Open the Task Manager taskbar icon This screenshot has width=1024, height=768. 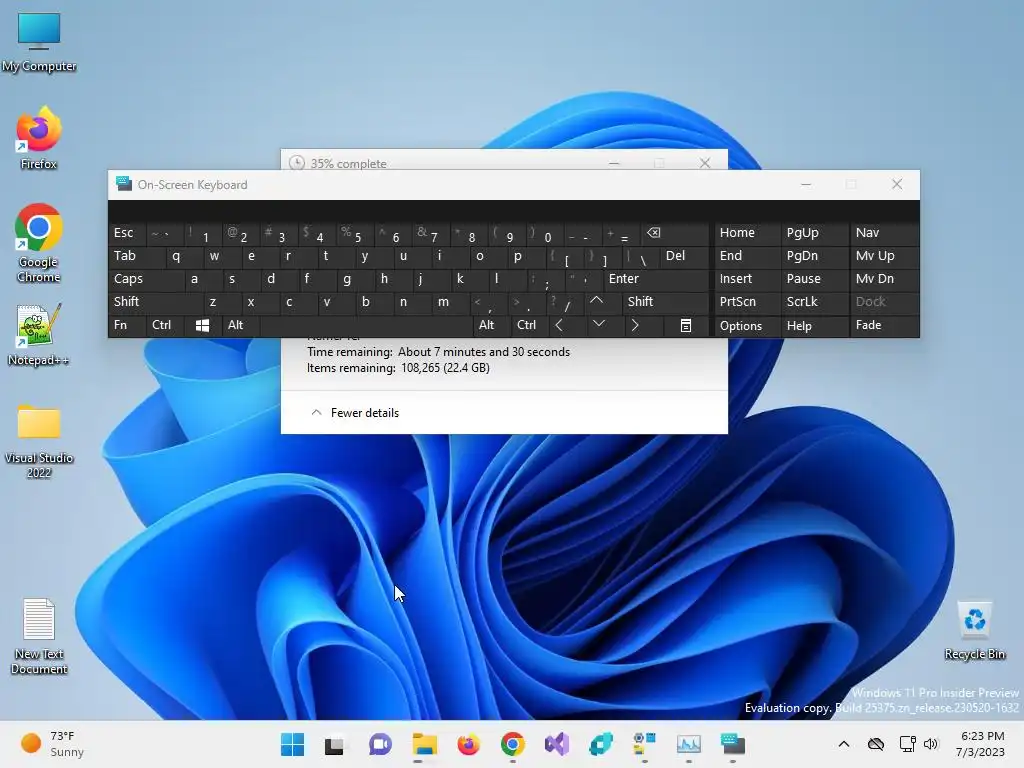pos(688,744)
